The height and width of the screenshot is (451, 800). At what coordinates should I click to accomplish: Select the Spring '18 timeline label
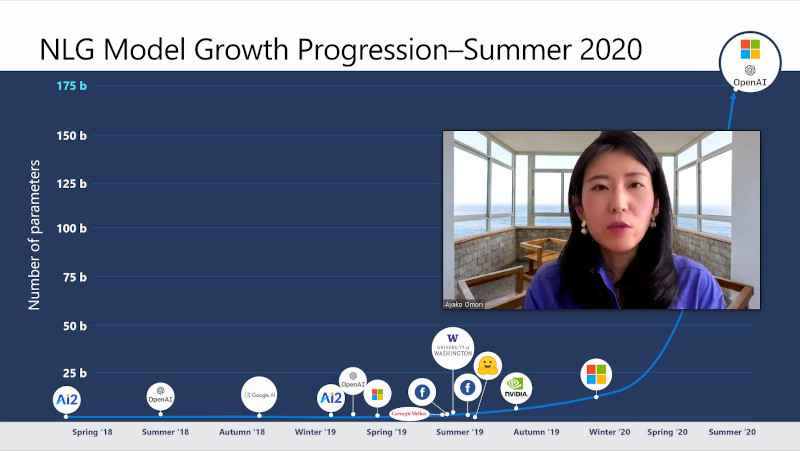[x=92, y=432]
